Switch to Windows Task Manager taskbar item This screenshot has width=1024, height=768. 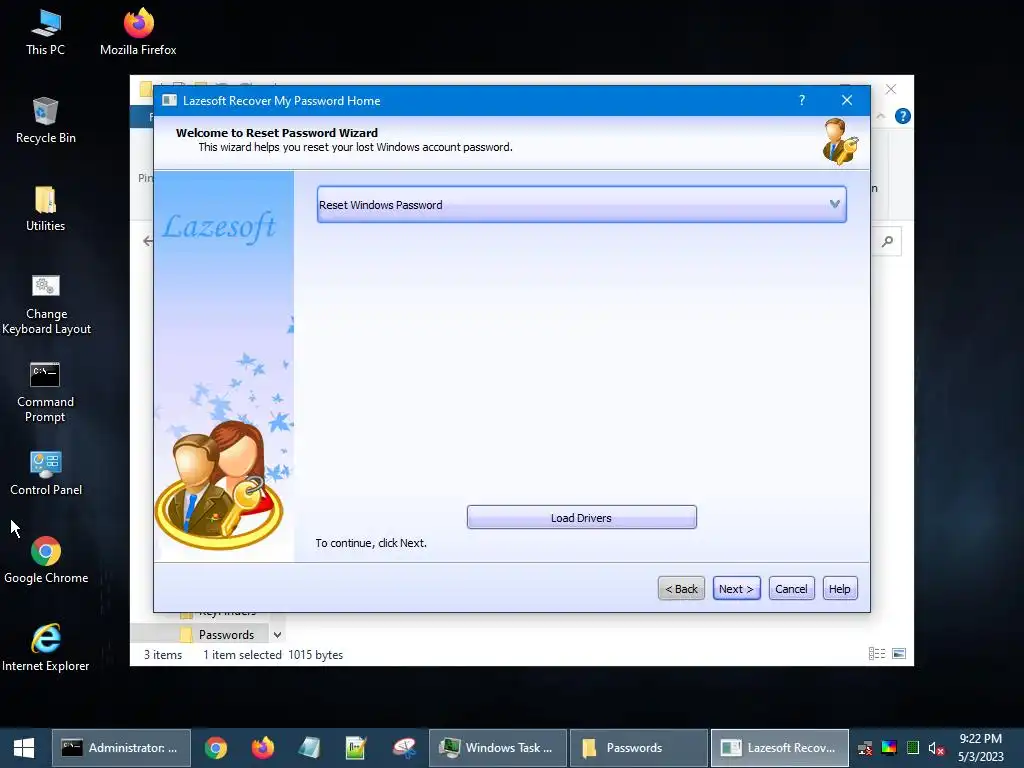(x=498, y=748)
